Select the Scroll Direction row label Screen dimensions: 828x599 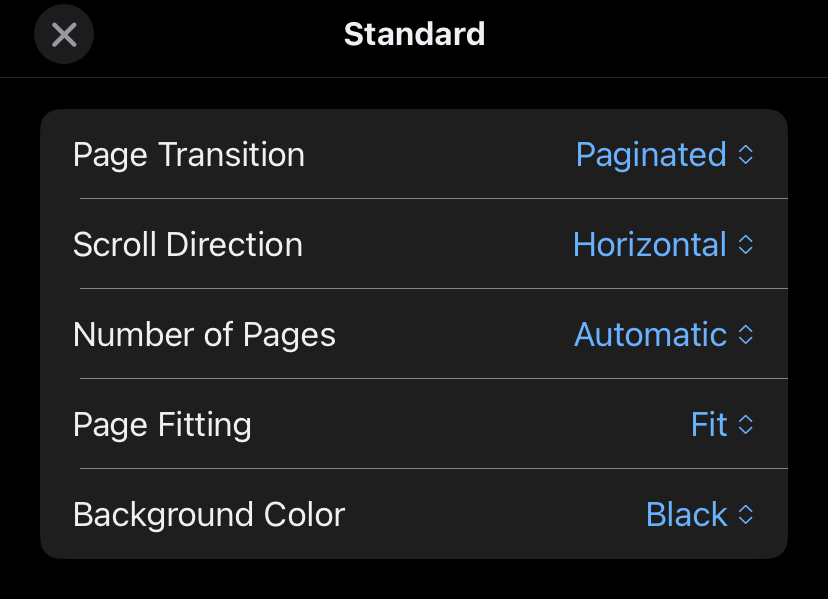point(188,245)
